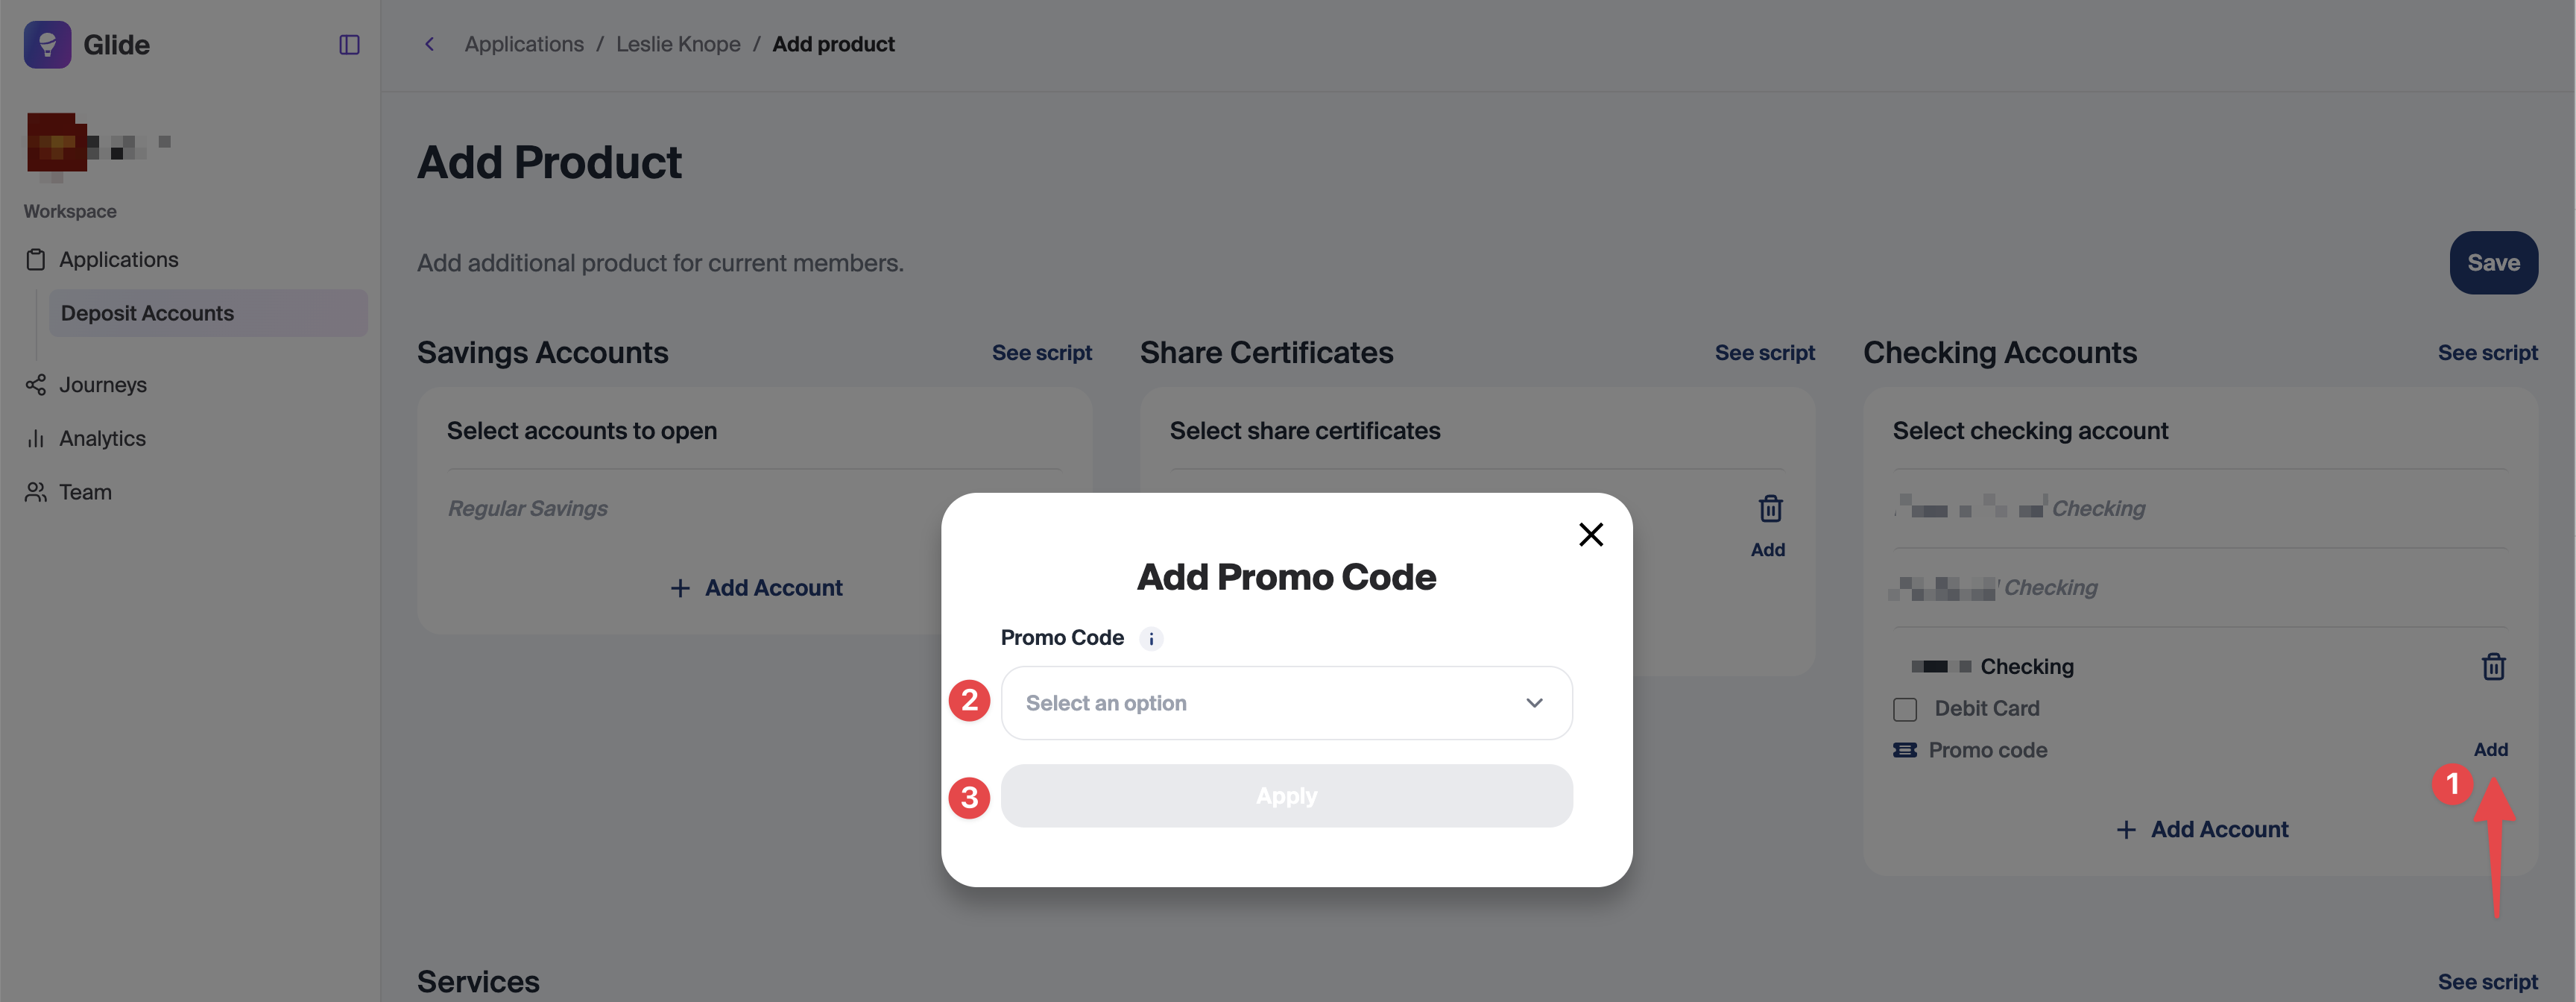Click the dropdown chevron arrow
This screenshot has width=2576, height=1002.
(1534, 703)
